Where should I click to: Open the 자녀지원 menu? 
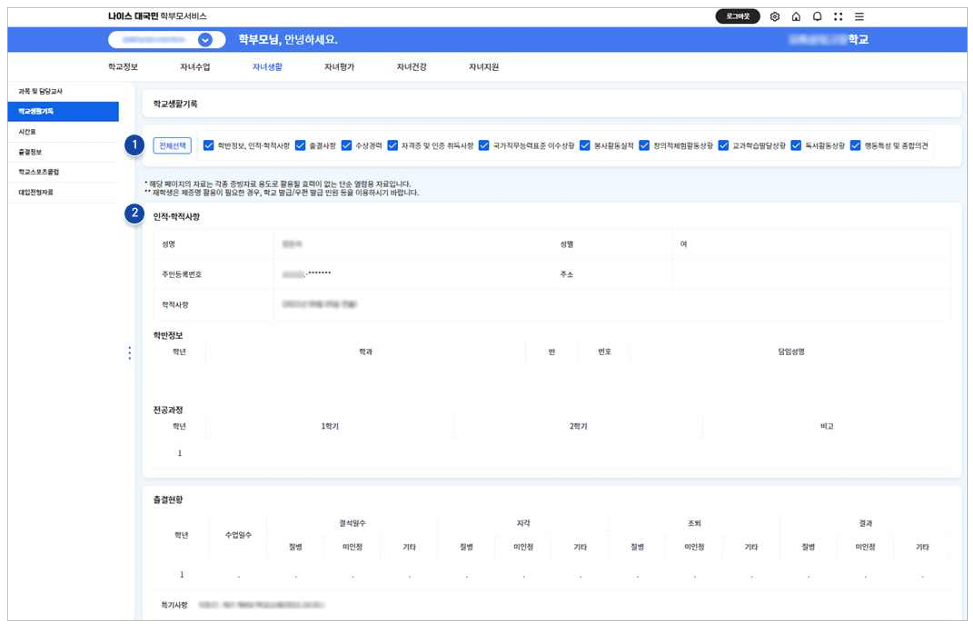pos(483,67)
